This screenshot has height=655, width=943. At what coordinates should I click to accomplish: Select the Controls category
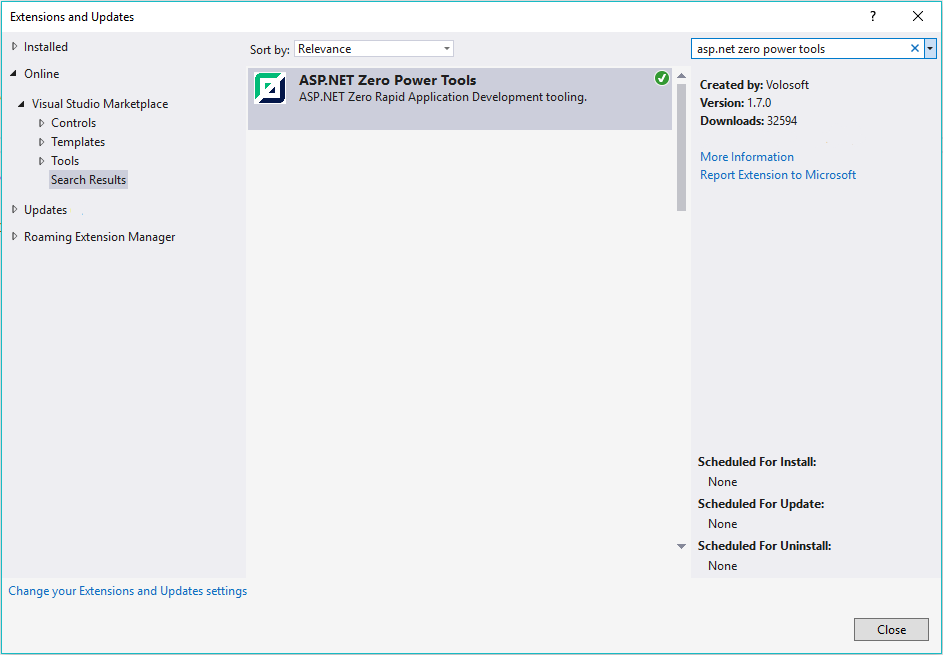(73, 123)
